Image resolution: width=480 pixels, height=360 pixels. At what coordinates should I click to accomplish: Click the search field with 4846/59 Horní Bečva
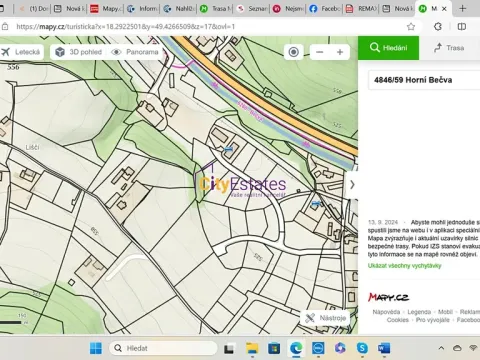(x=424, y=80)
